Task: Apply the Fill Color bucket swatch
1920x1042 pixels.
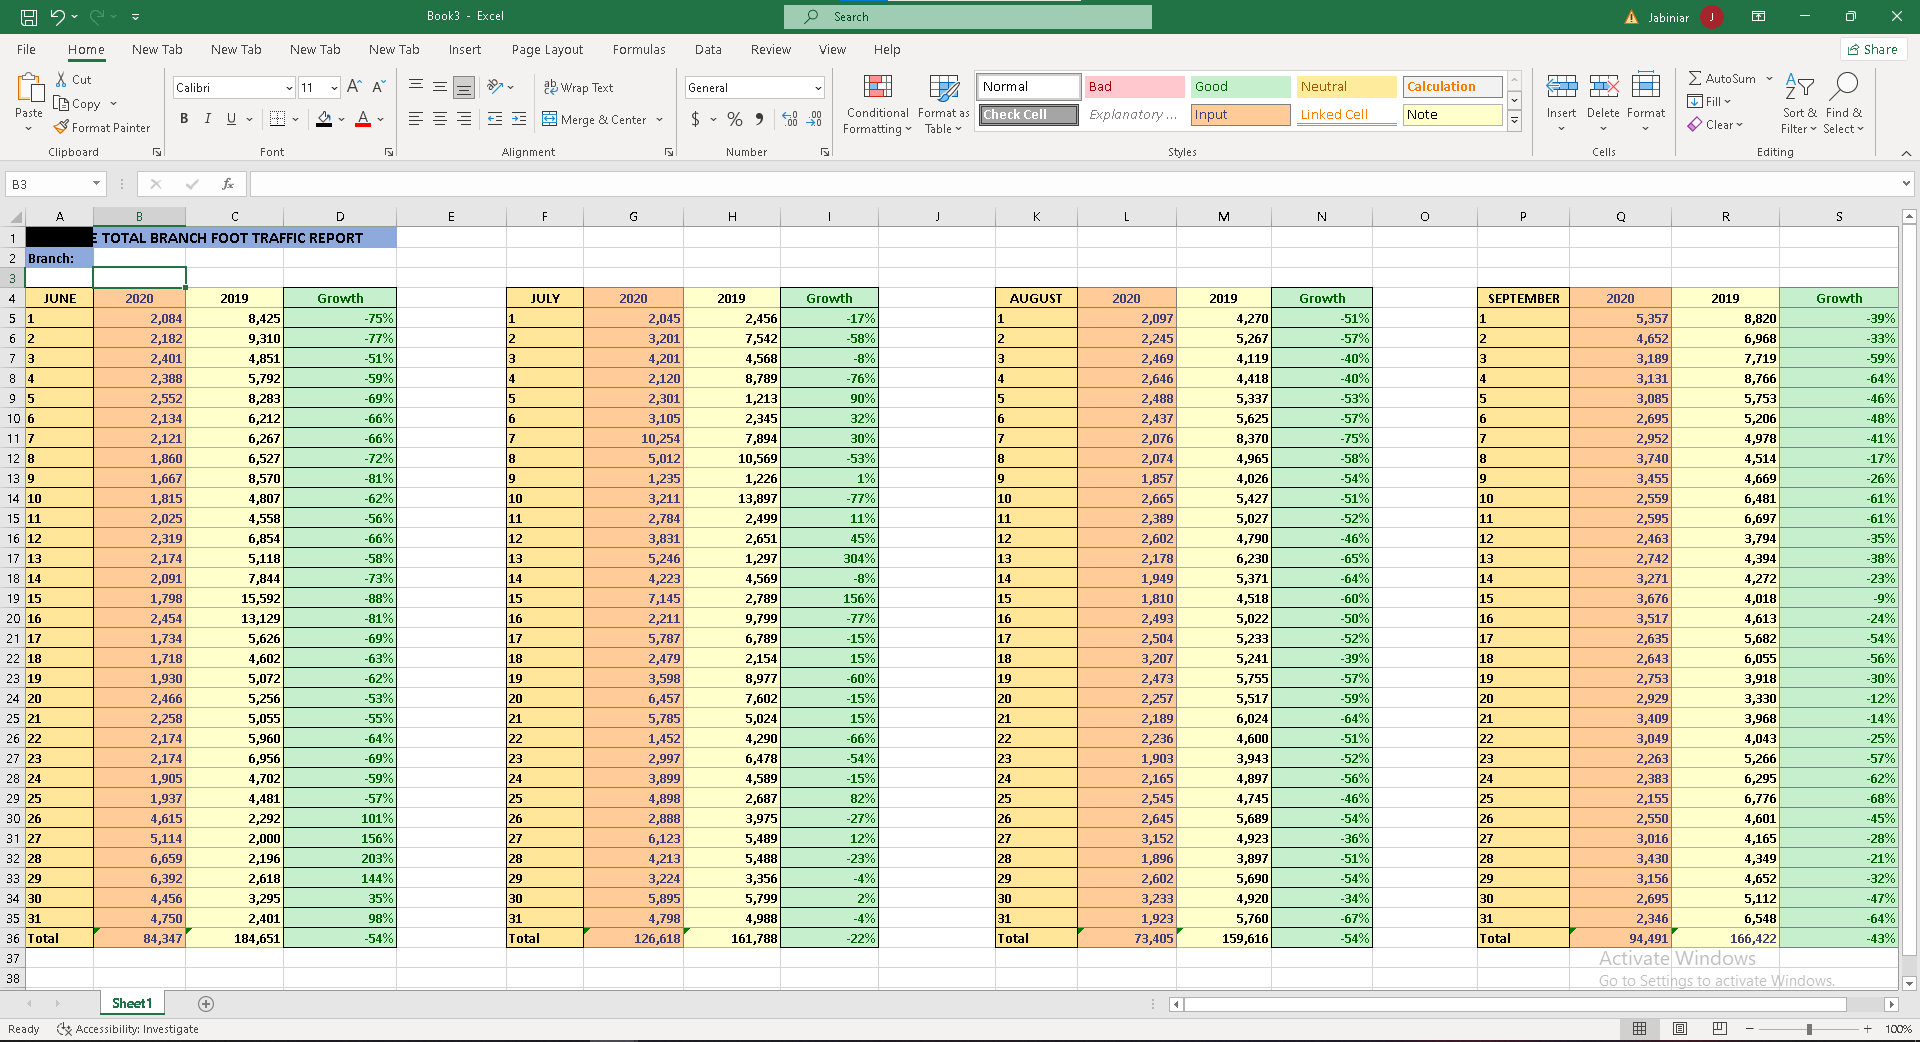Action: [324, 119]
